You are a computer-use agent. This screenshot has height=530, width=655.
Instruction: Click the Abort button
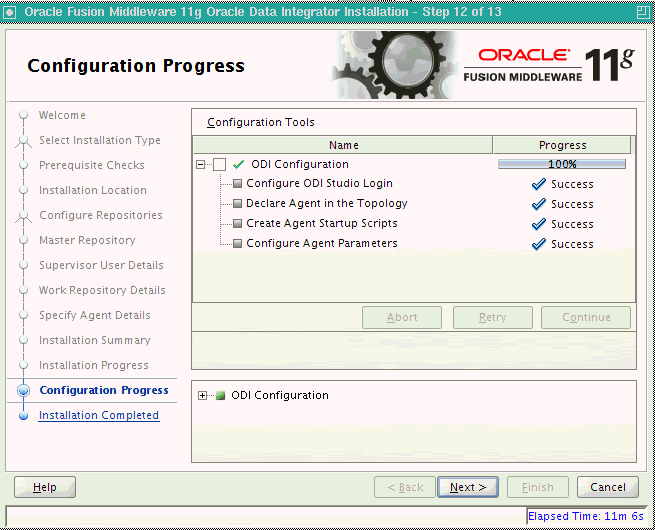click(402, 317)
